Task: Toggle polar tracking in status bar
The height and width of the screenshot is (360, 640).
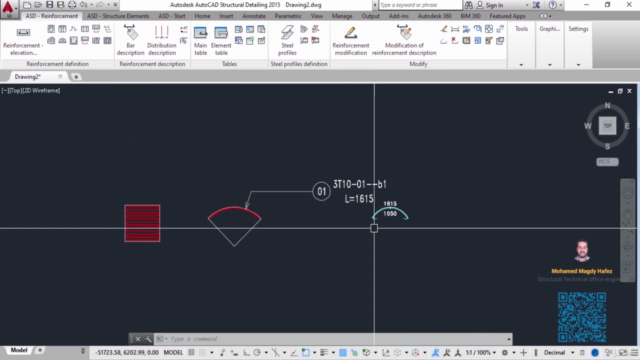Action: click(257, 353)
